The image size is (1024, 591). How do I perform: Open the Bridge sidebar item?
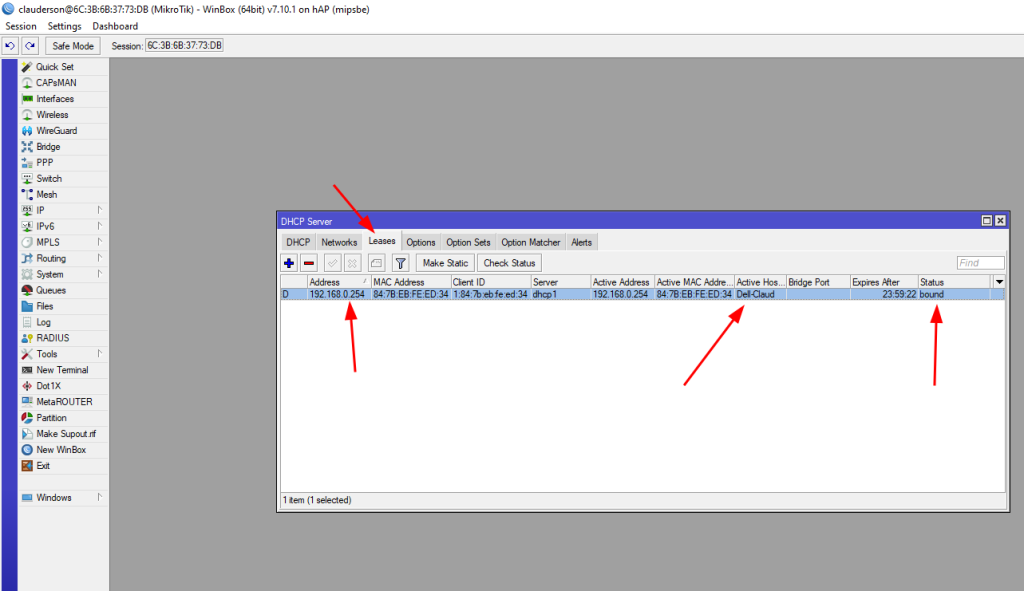point(48,147)
